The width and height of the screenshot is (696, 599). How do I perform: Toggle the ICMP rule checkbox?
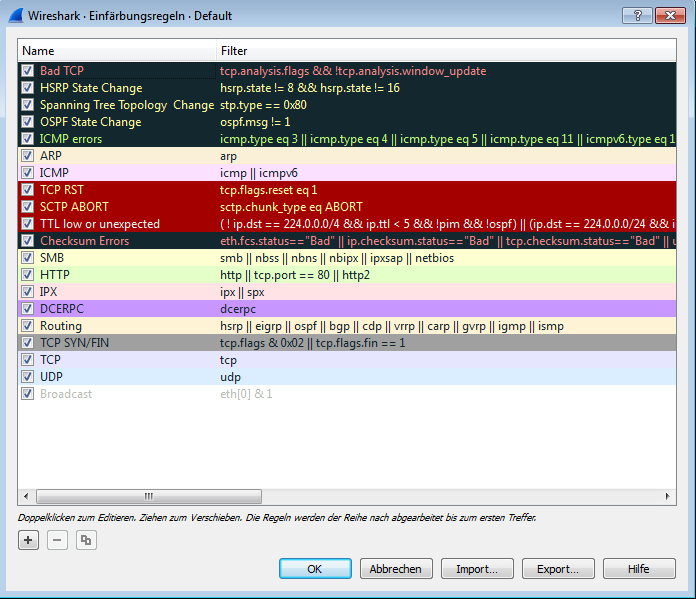(x=28, y=172)
